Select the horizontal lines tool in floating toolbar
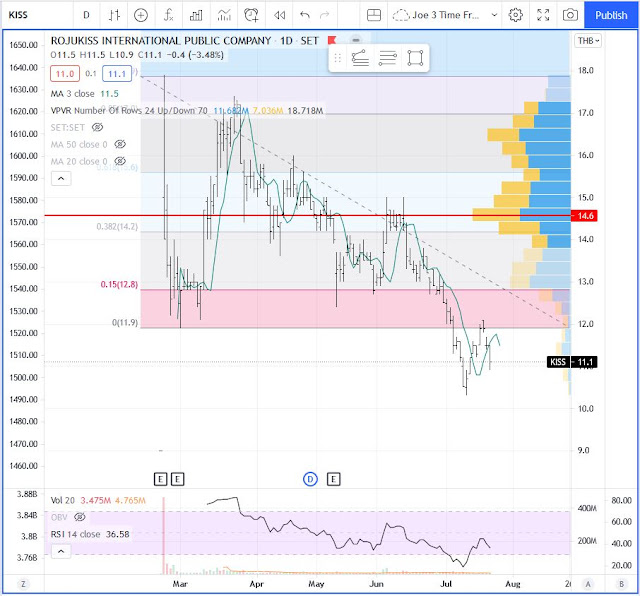 point(387,58)
